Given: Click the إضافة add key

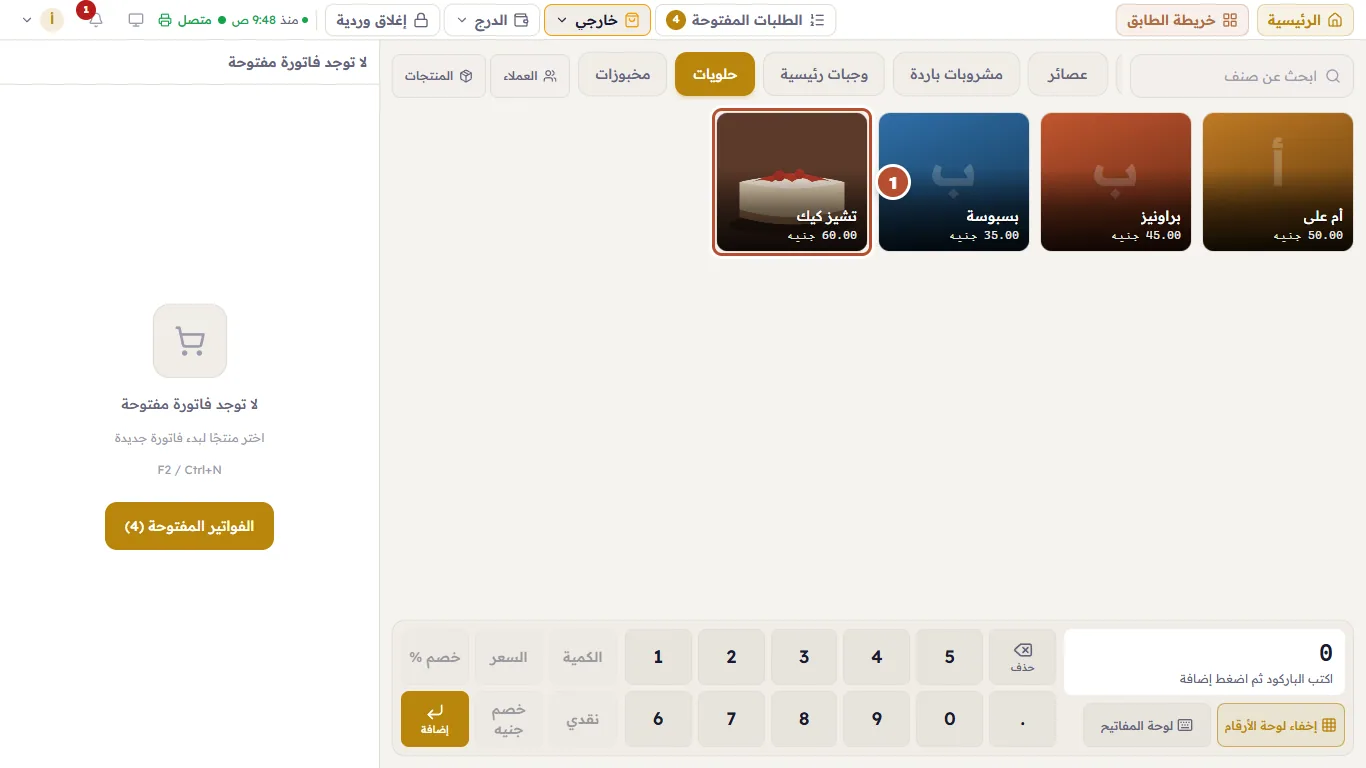Looking at the screenshot, I should click(435, 719).
